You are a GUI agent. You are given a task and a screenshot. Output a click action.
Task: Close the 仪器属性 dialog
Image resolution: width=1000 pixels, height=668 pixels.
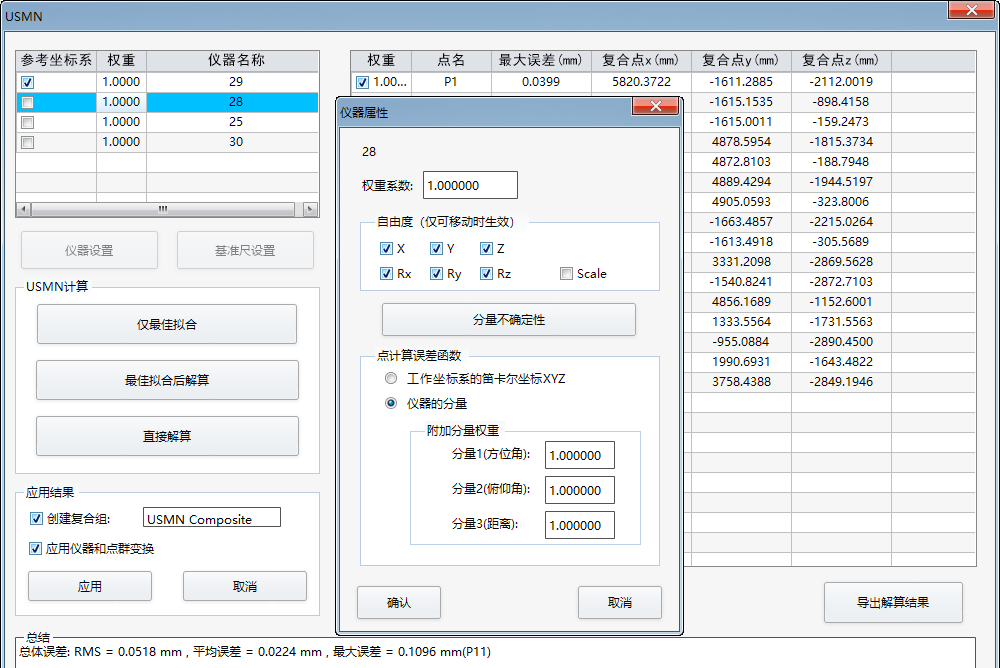[656, 108]
